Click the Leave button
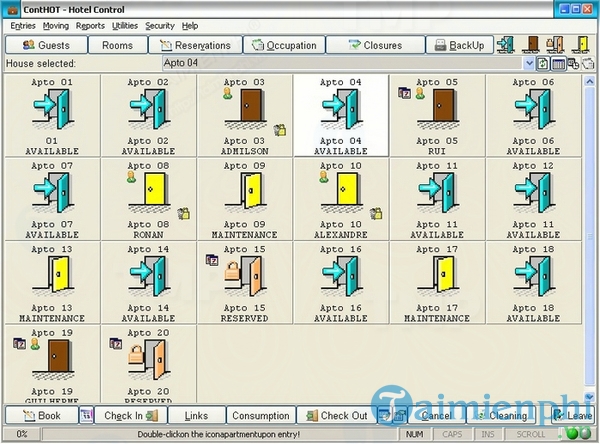This screenshot has height=444, width=600. [573, 415]
